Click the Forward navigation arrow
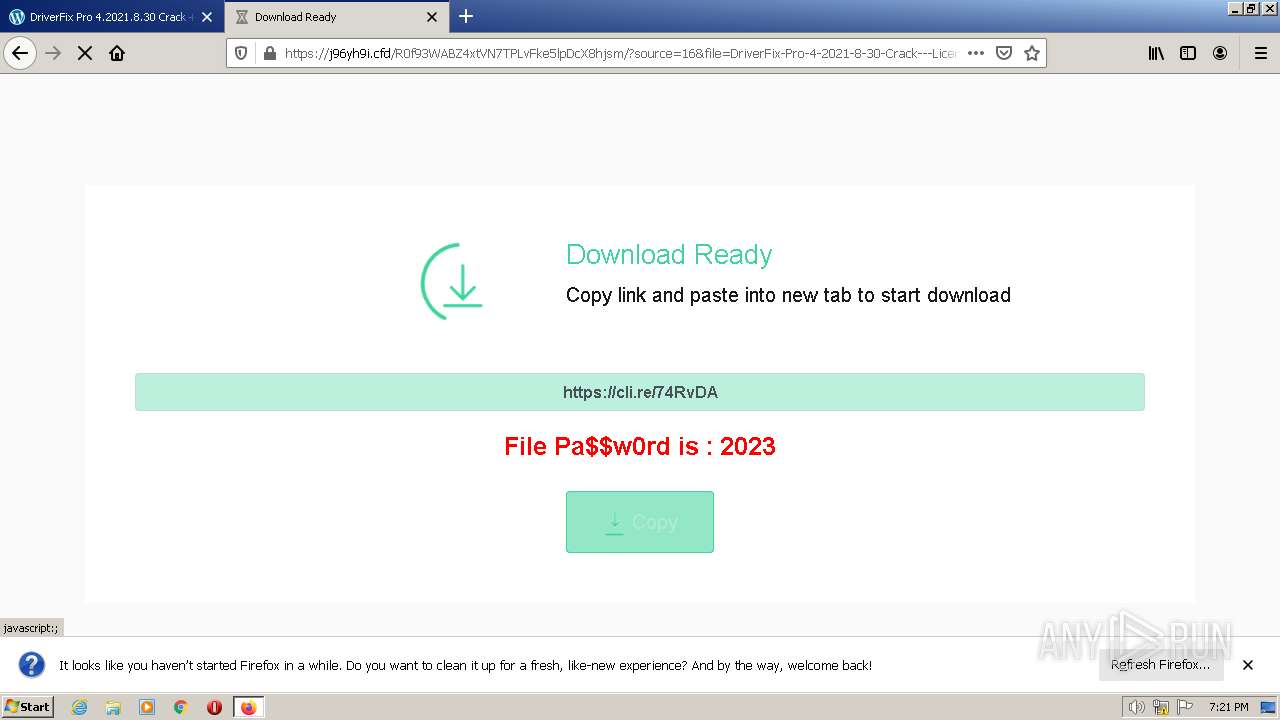 [53, 53]
